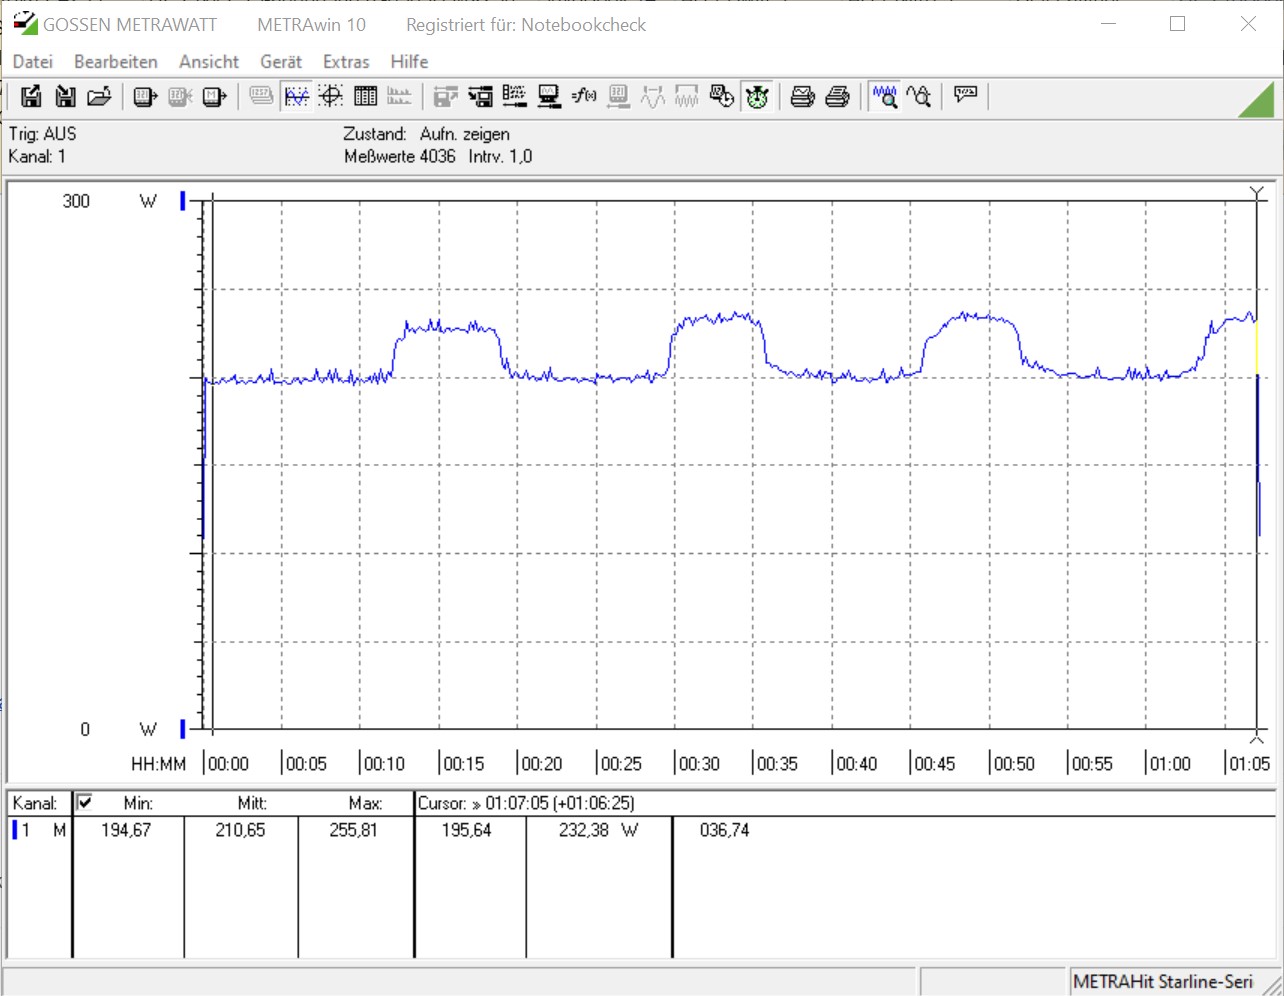
Task: Click the blue marker at 300 W
Action: pos(183,201)
